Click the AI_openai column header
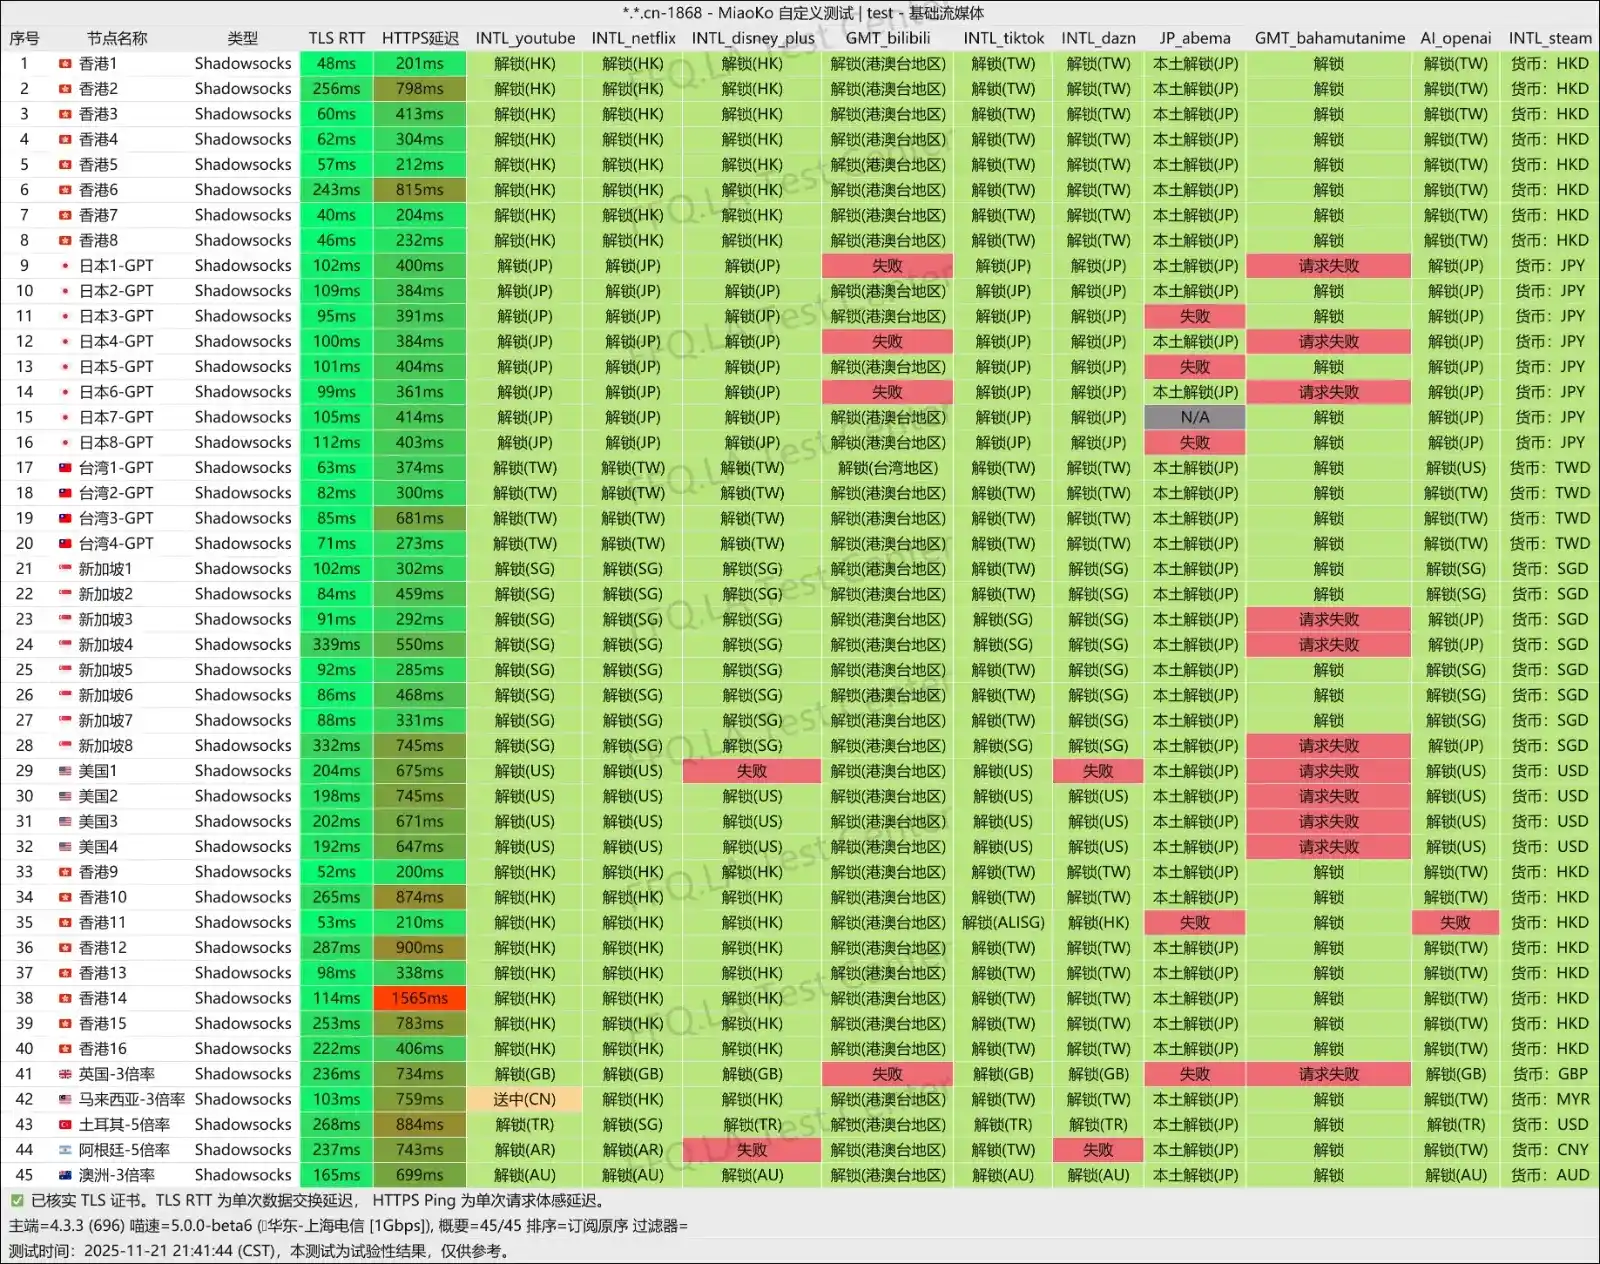This screenshot has width=1600, height=1264. point(1455,38)
